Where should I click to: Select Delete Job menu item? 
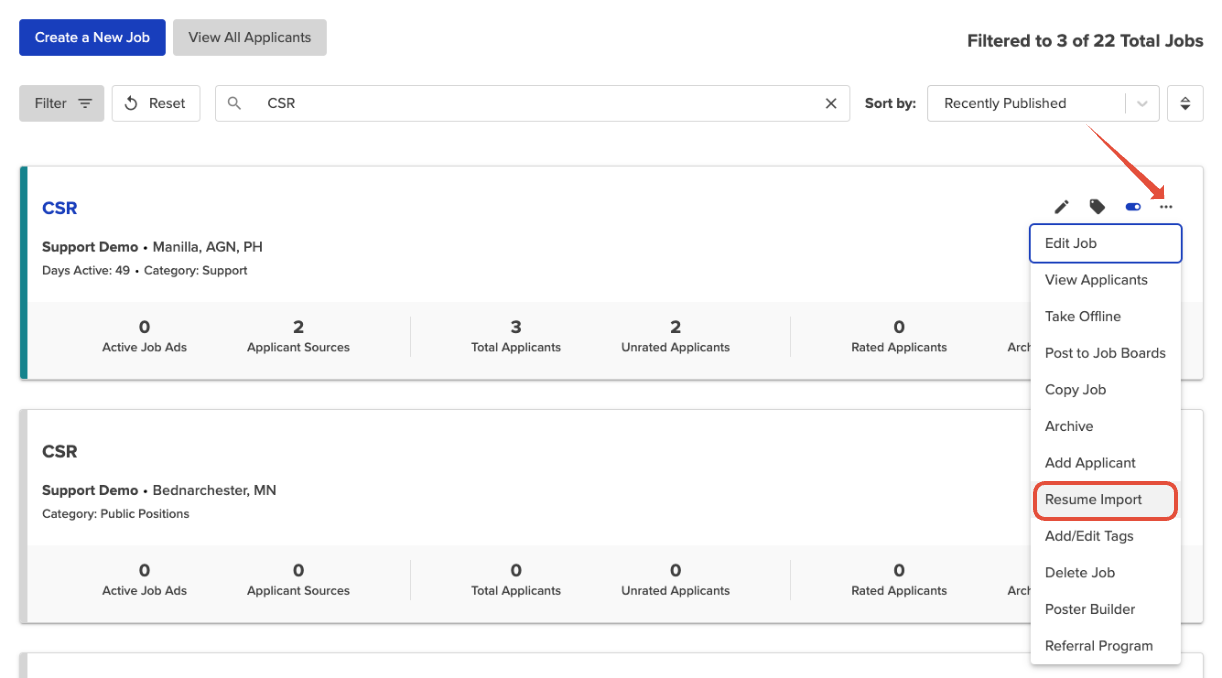click(1106, 572)
